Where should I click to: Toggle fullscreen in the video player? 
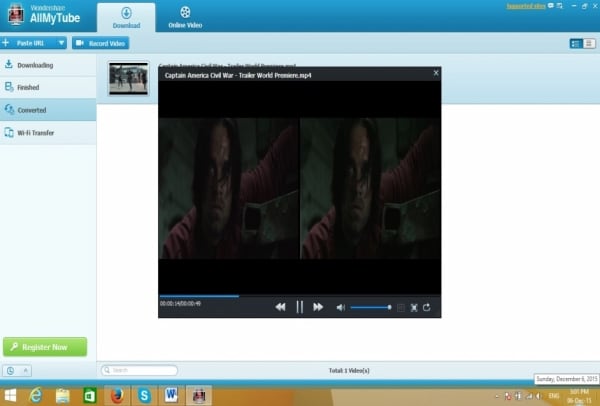[x=414, y=308]
